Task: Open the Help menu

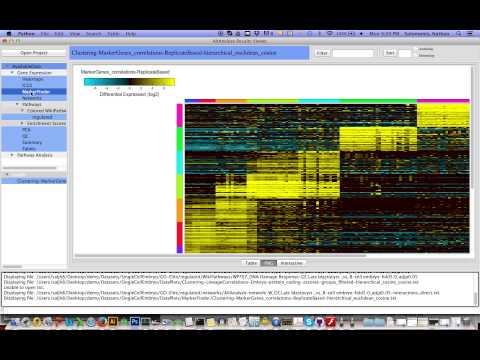Action: (130, 34)
